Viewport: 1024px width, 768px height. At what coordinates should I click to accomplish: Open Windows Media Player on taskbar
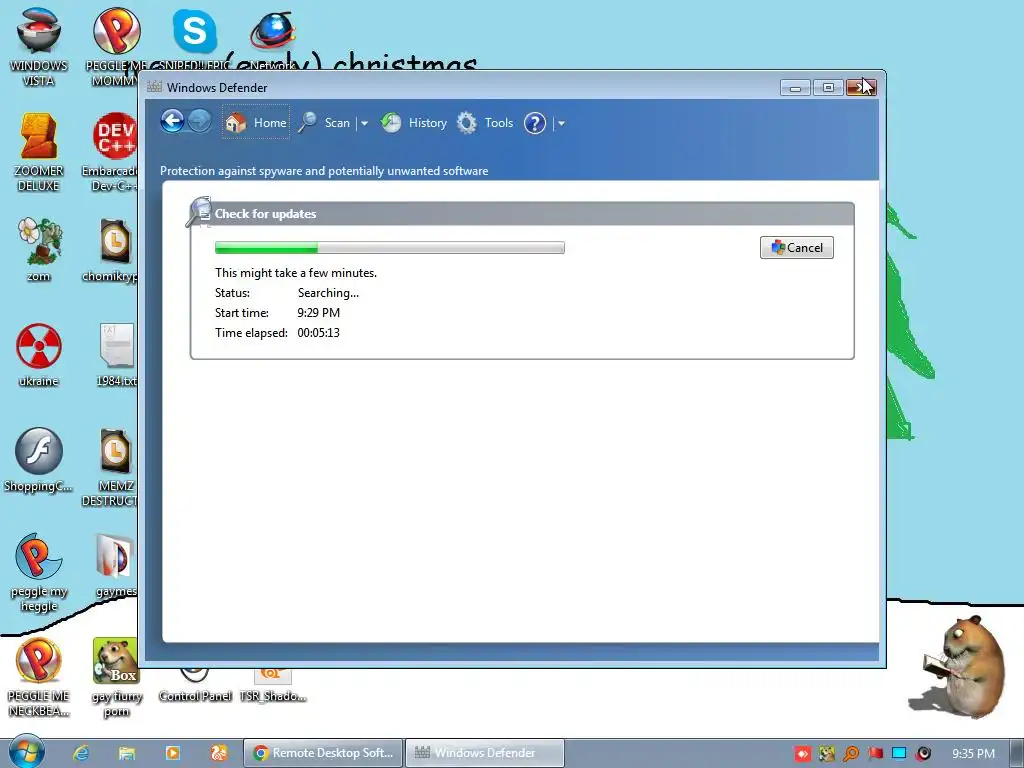click(173, 753)
